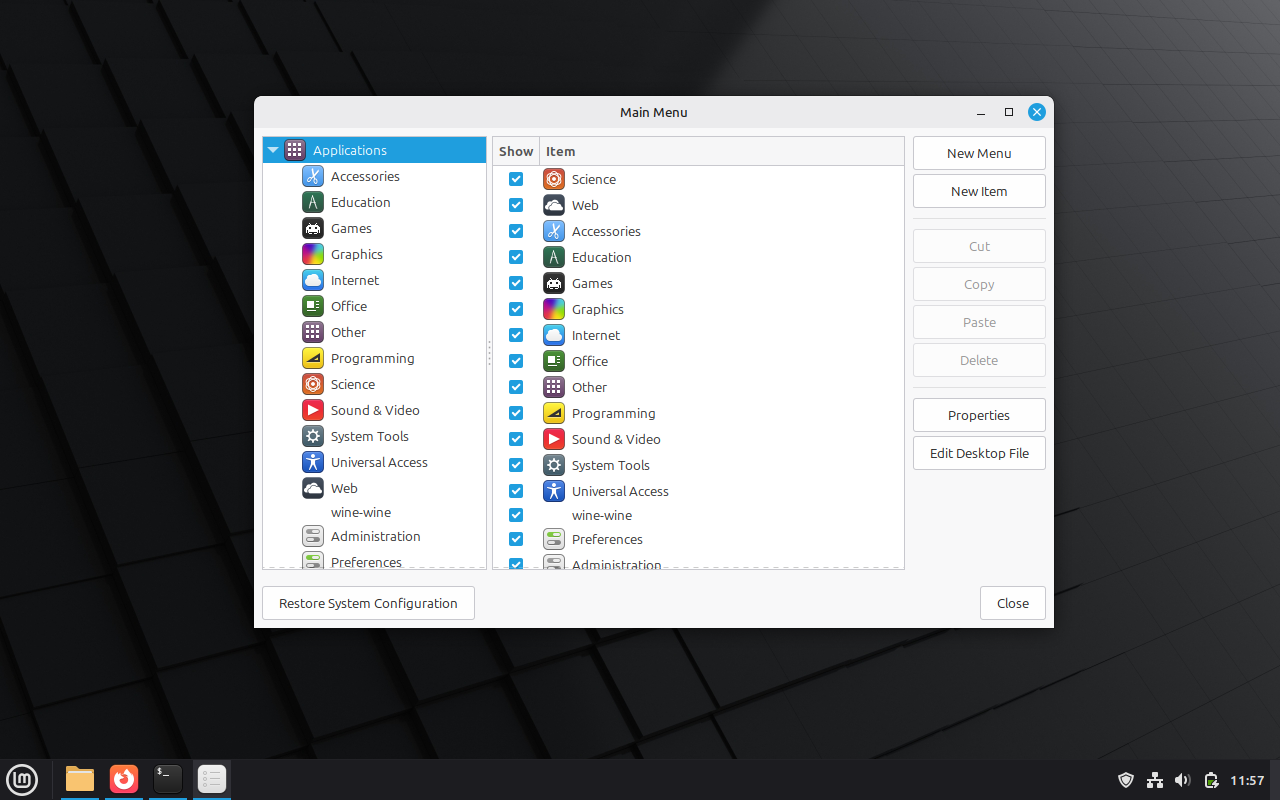Select the Games icon in the left tree
Screen dimensions: 1280x800
tap(313, 228)
